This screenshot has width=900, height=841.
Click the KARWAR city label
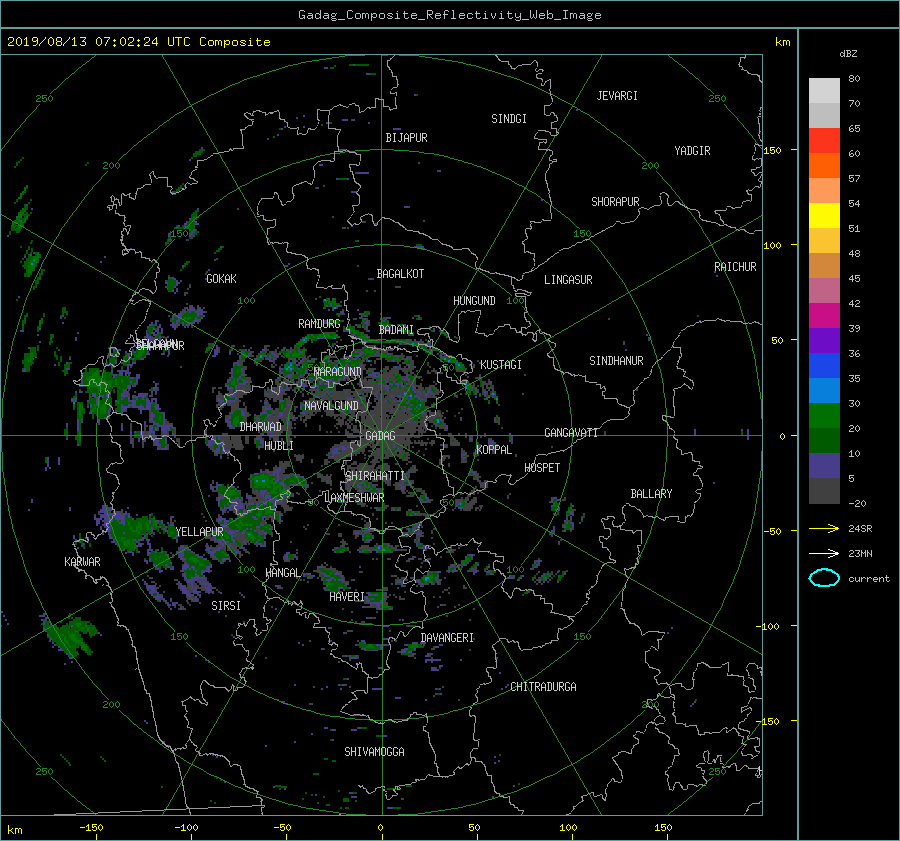(x=82, y=562)
